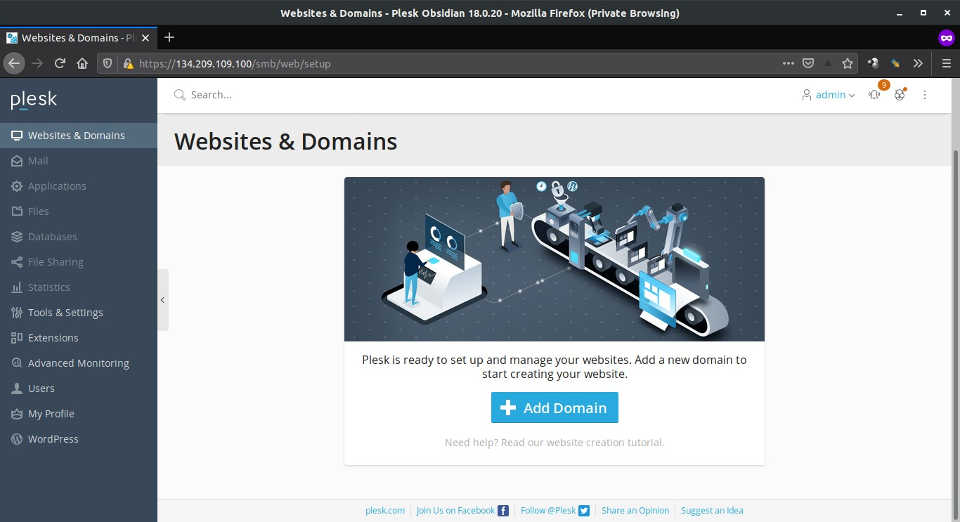Click the Users person icon
The width and height of the screenshot is (960, 522).
(x=17, y=388)
